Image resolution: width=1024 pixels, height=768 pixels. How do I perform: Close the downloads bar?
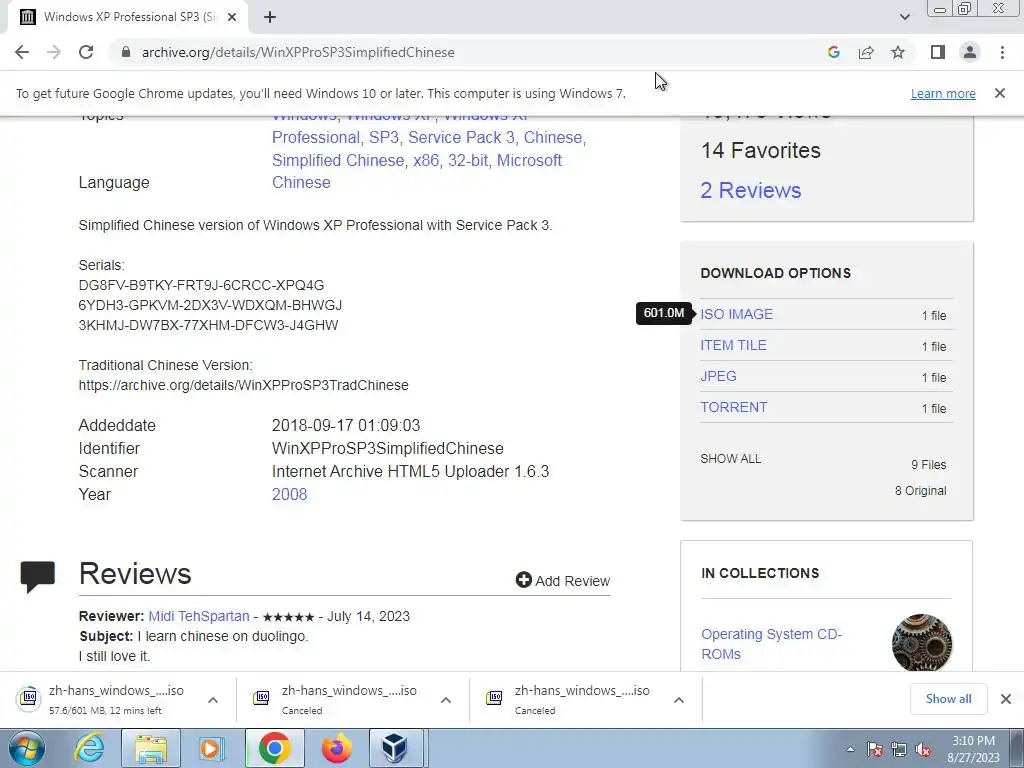click(1006, 699)
